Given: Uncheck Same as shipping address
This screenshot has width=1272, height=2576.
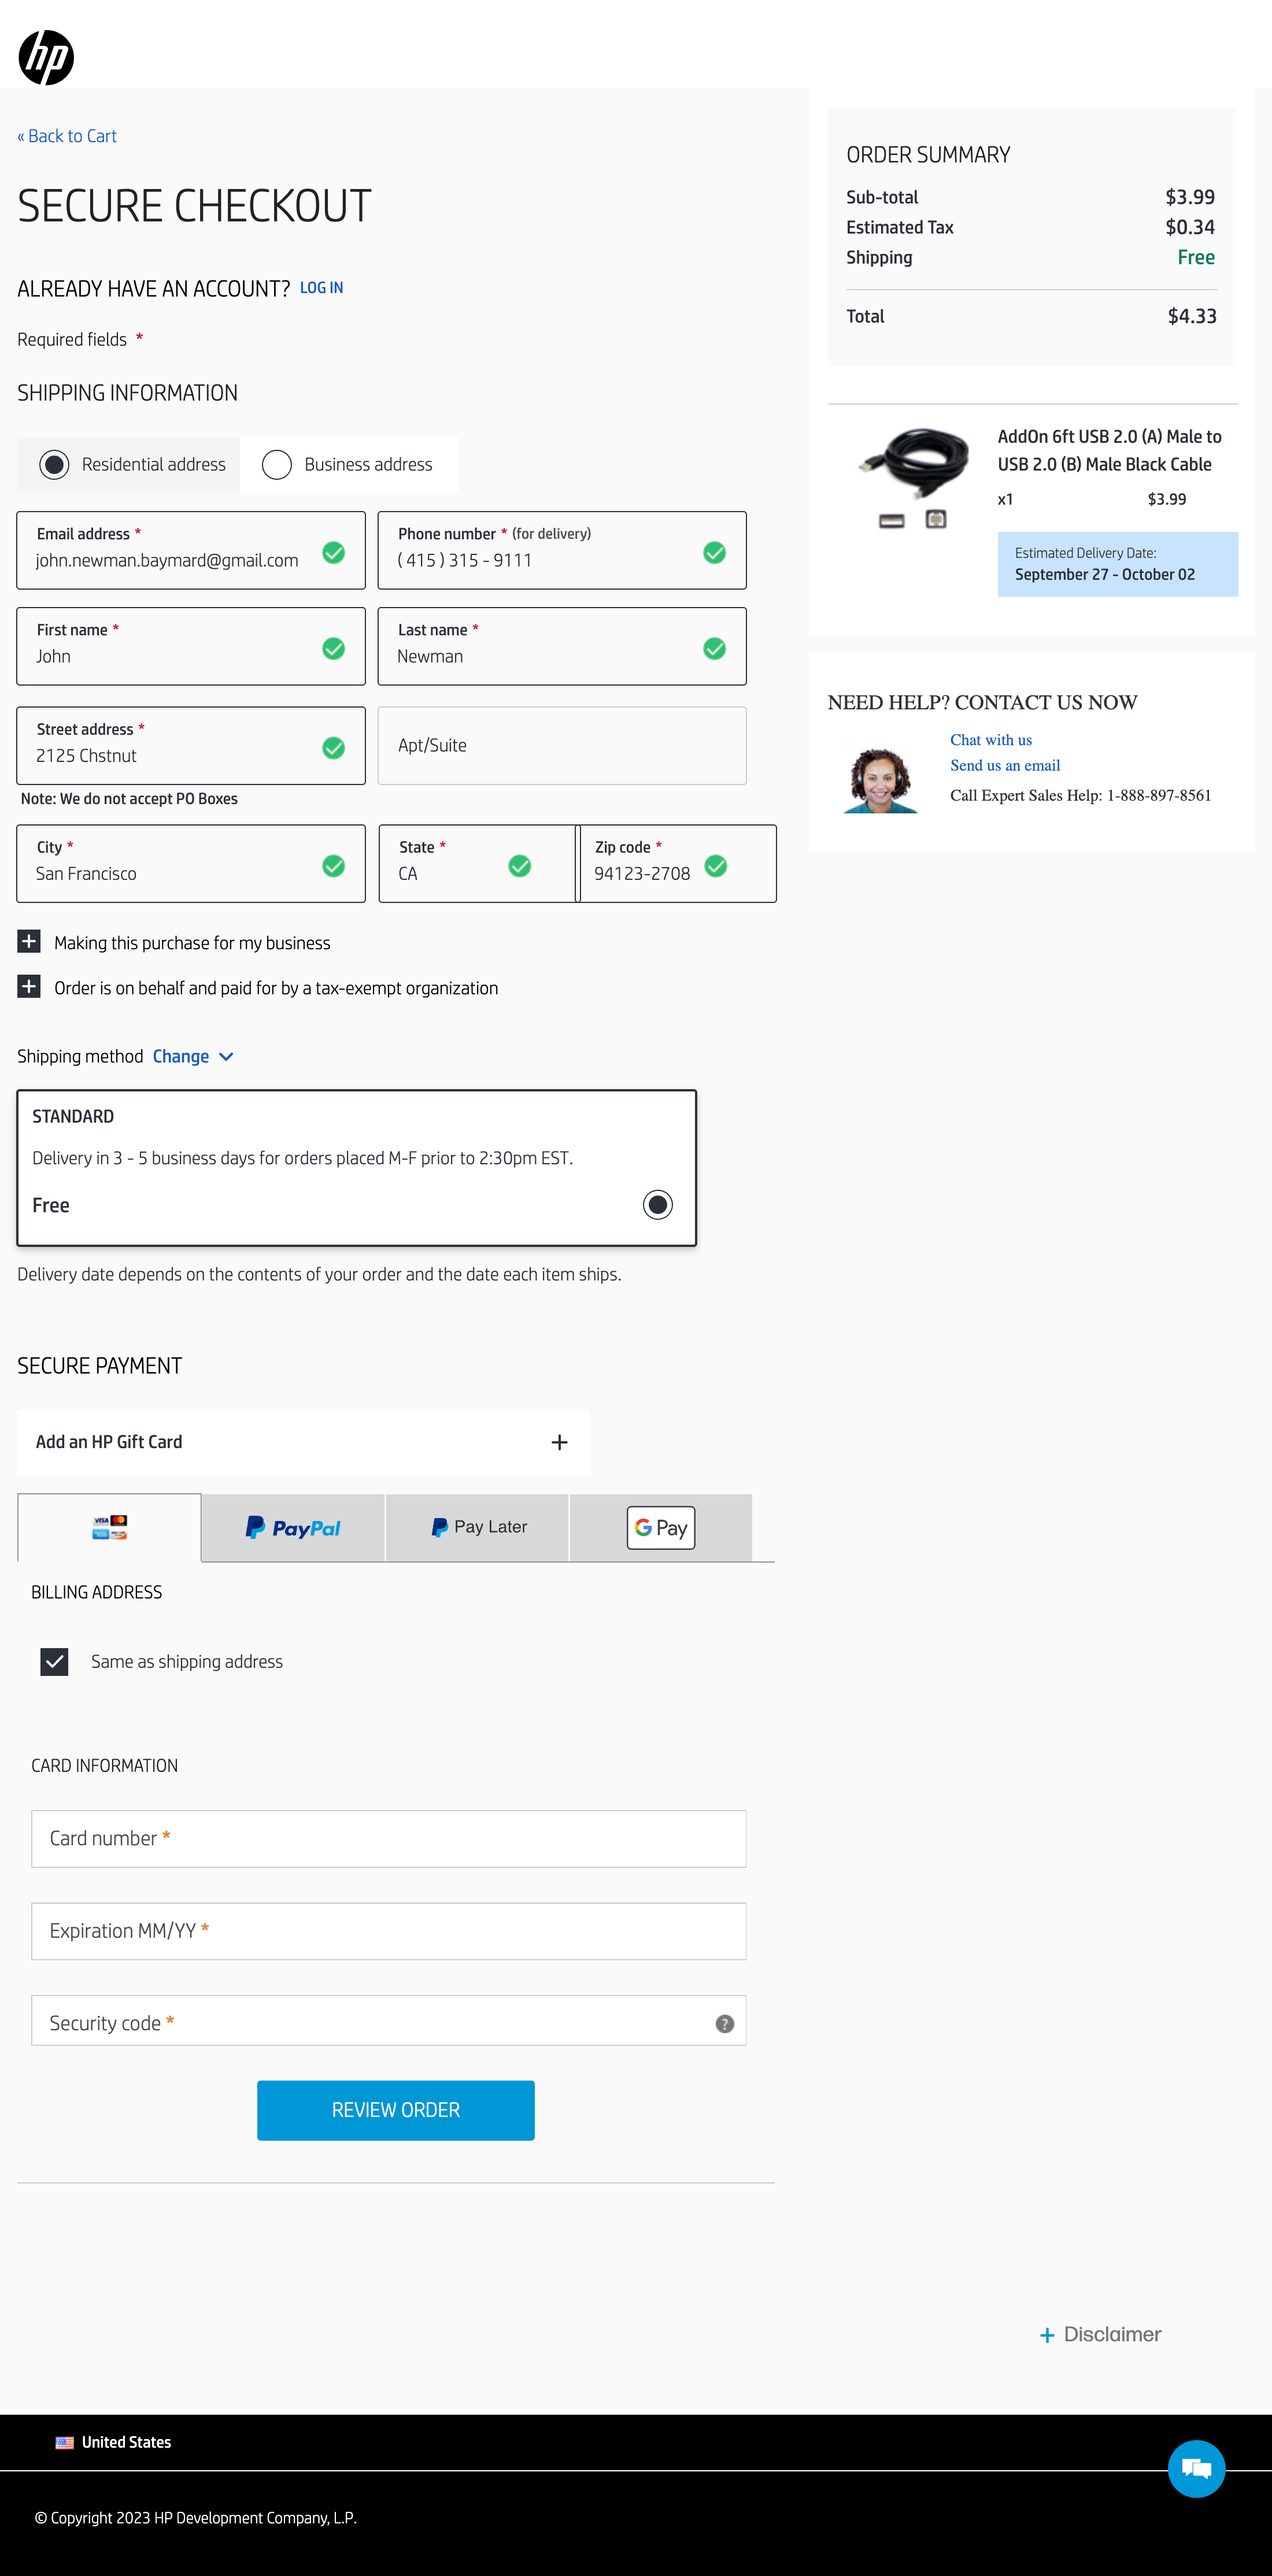Looking at the screenshot, I should coord(54,1661).
